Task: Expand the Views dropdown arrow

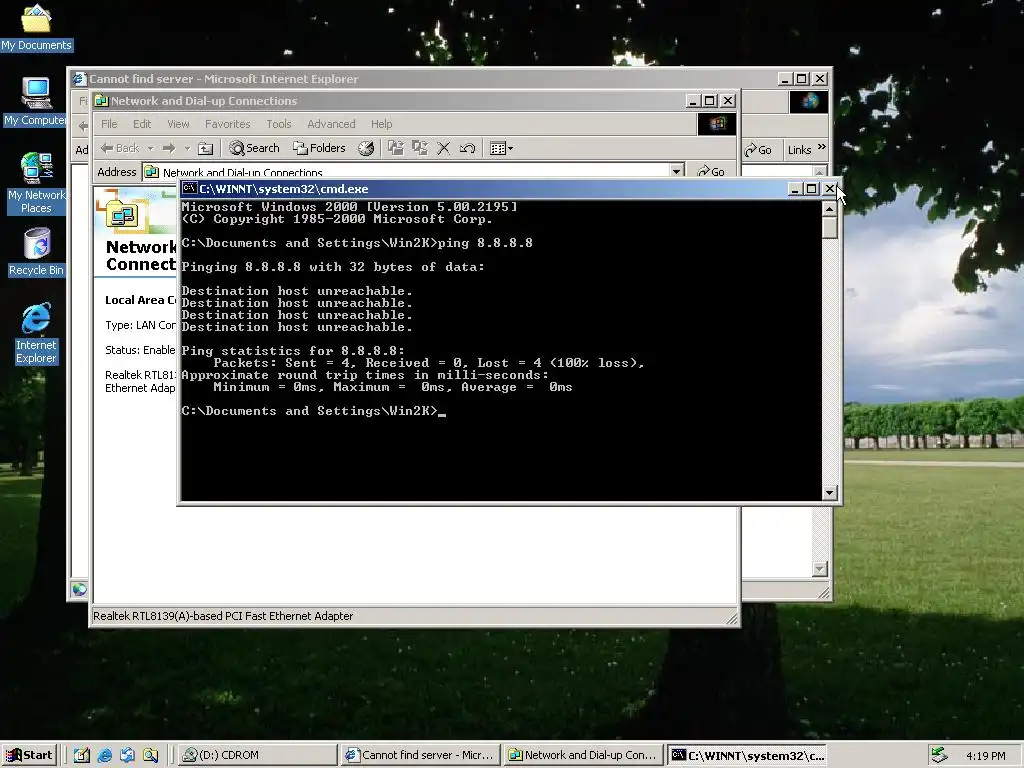Action: pos(511,149)
